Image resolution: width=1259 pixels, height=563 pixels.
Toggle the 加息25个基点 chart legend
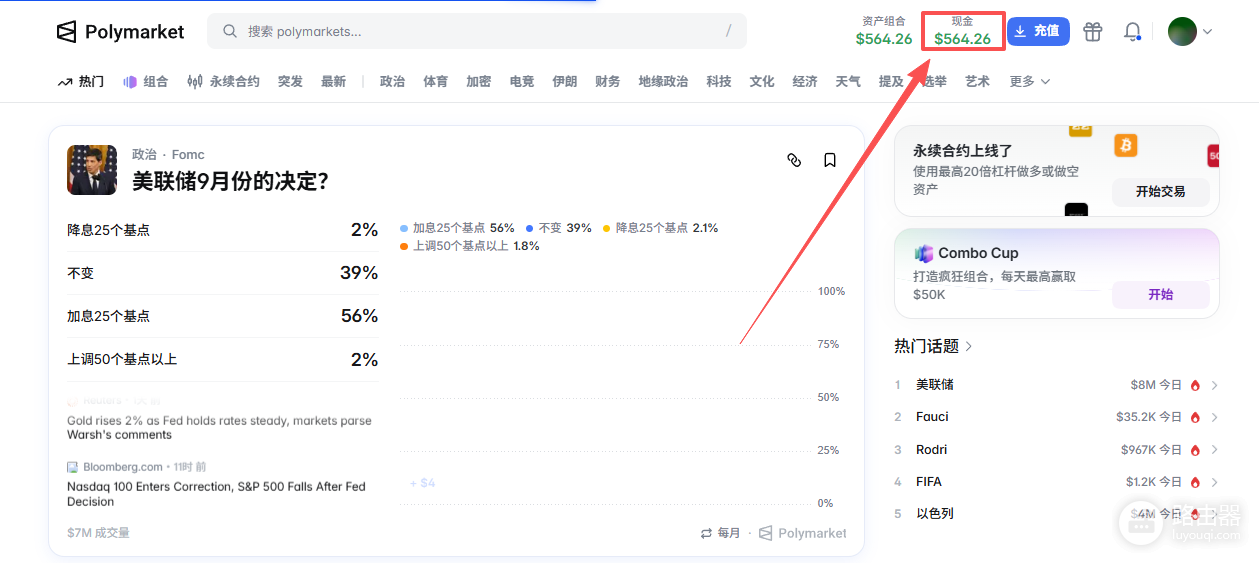457,228
